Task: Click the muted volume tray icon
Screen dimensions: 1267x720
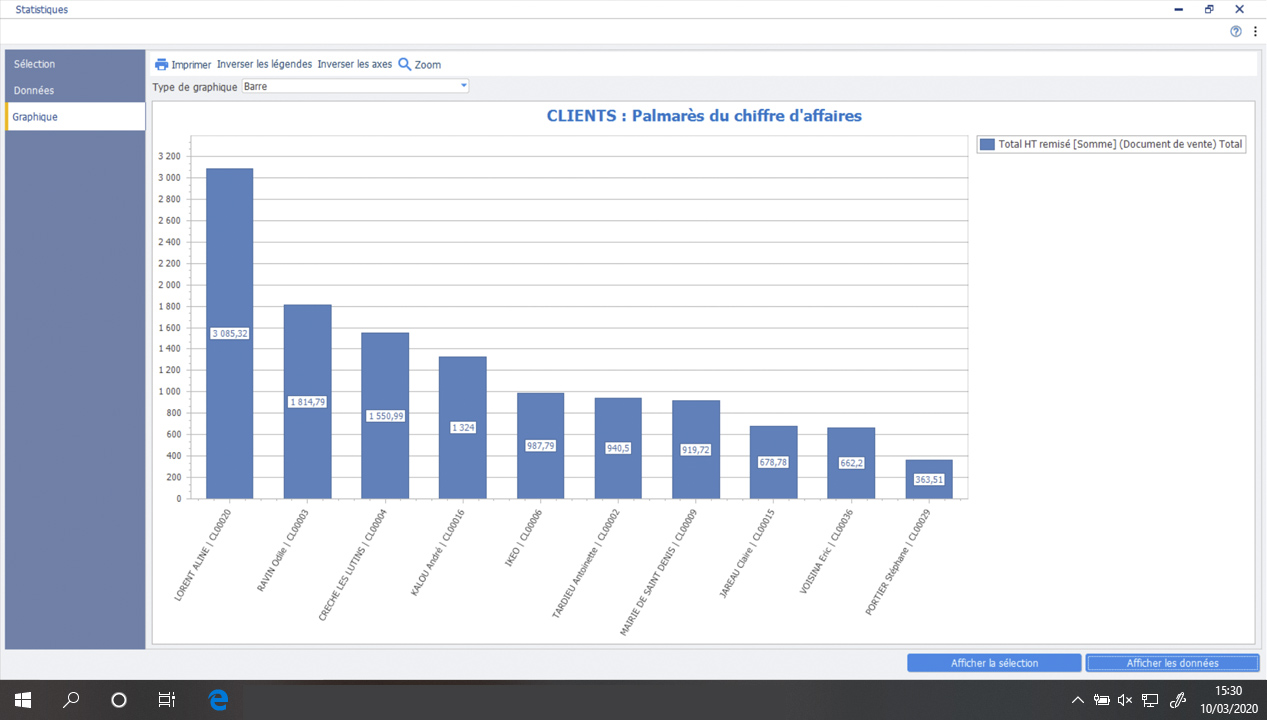Action: pyautogui.click(x=1125, y=700)
